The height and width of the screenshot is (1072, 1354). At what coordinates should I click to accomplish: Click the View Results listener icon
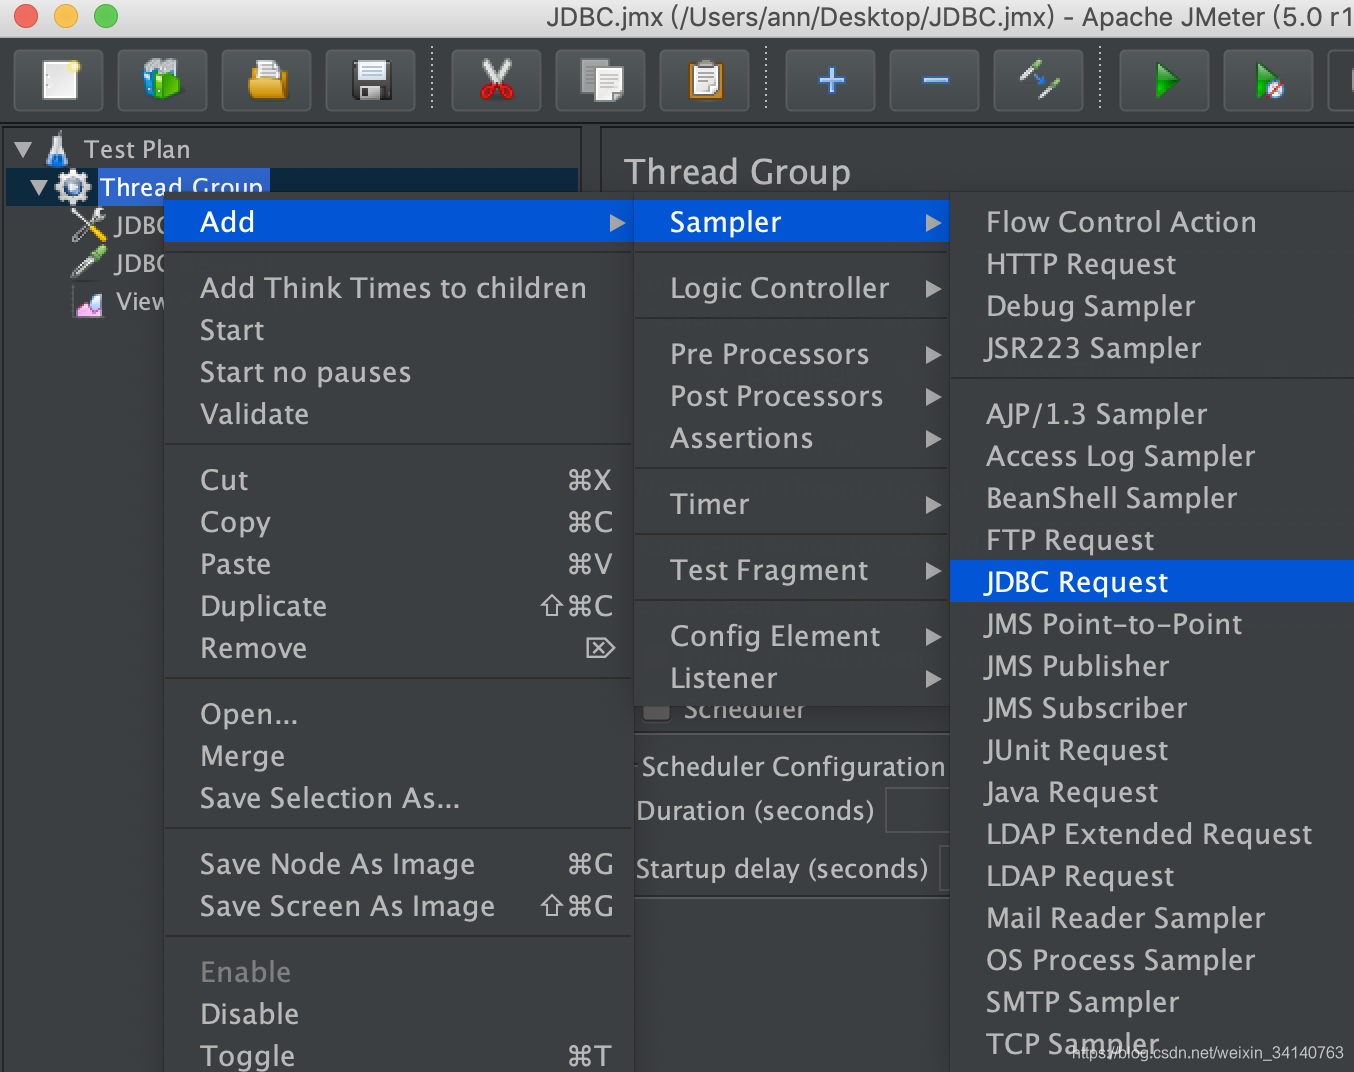pos(89,302)
